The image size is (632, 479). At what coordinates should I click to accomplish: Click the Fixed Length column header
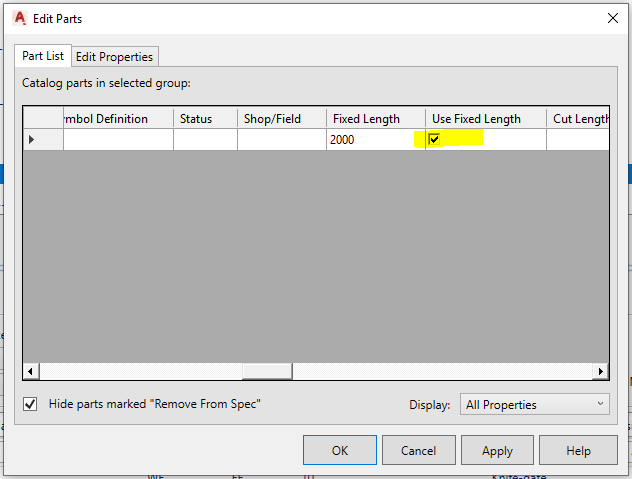376,119
